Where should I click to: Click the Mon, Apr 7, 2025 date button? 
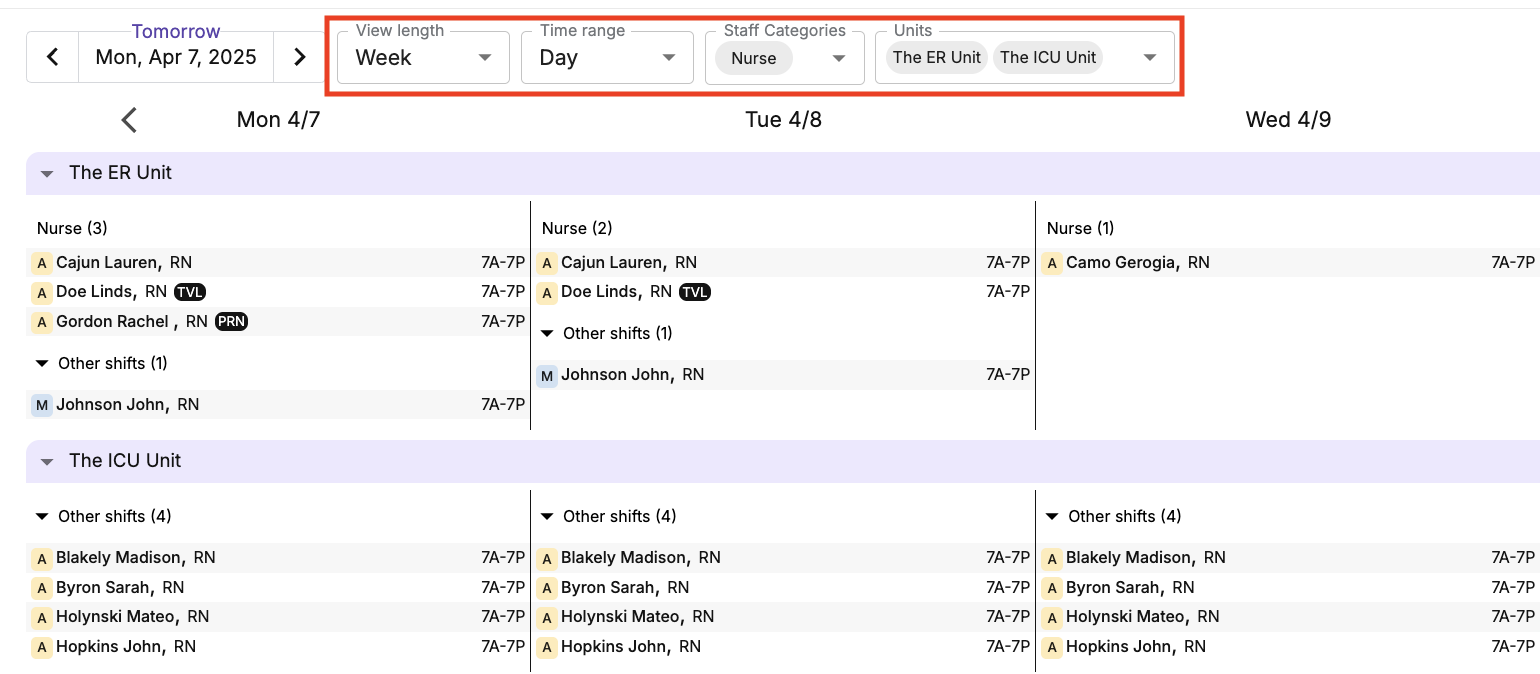click(x=176, y=57)
